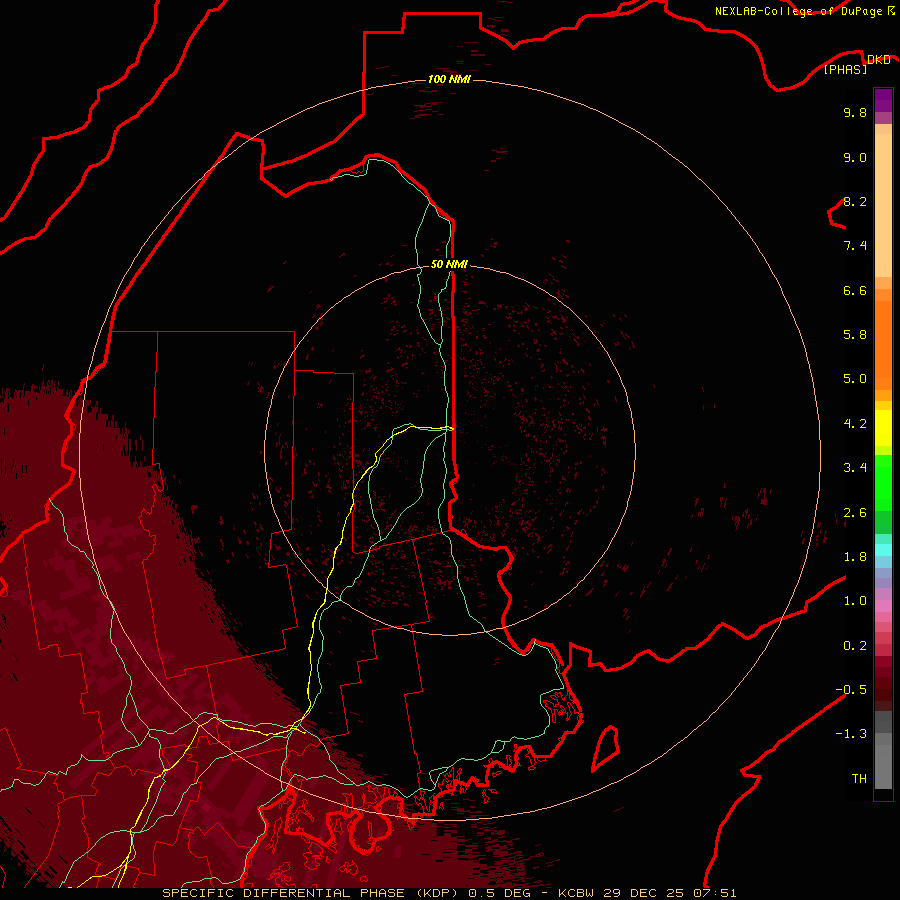Pick the purple top segment of color bar
Image resolution: width=900 pixels, height=900 pixels.
(x=883, y=100)
